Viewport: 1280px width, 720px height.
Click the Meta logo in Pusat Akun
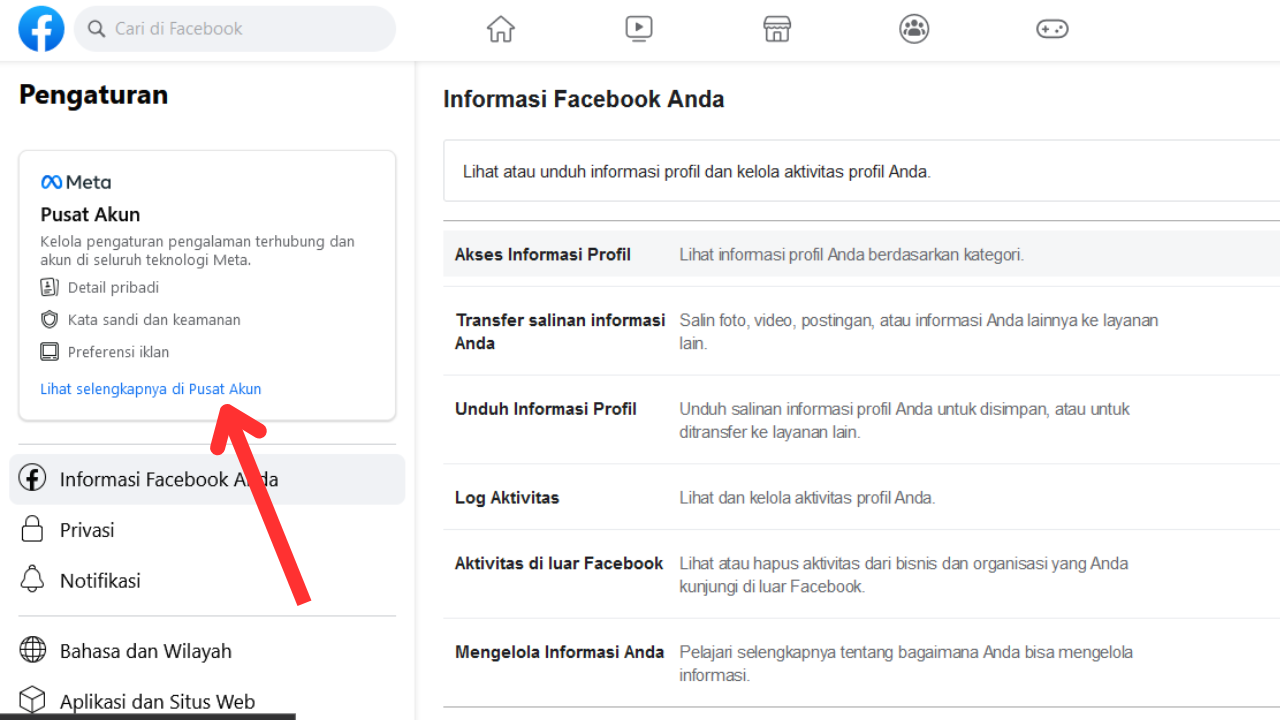[76, 182]
